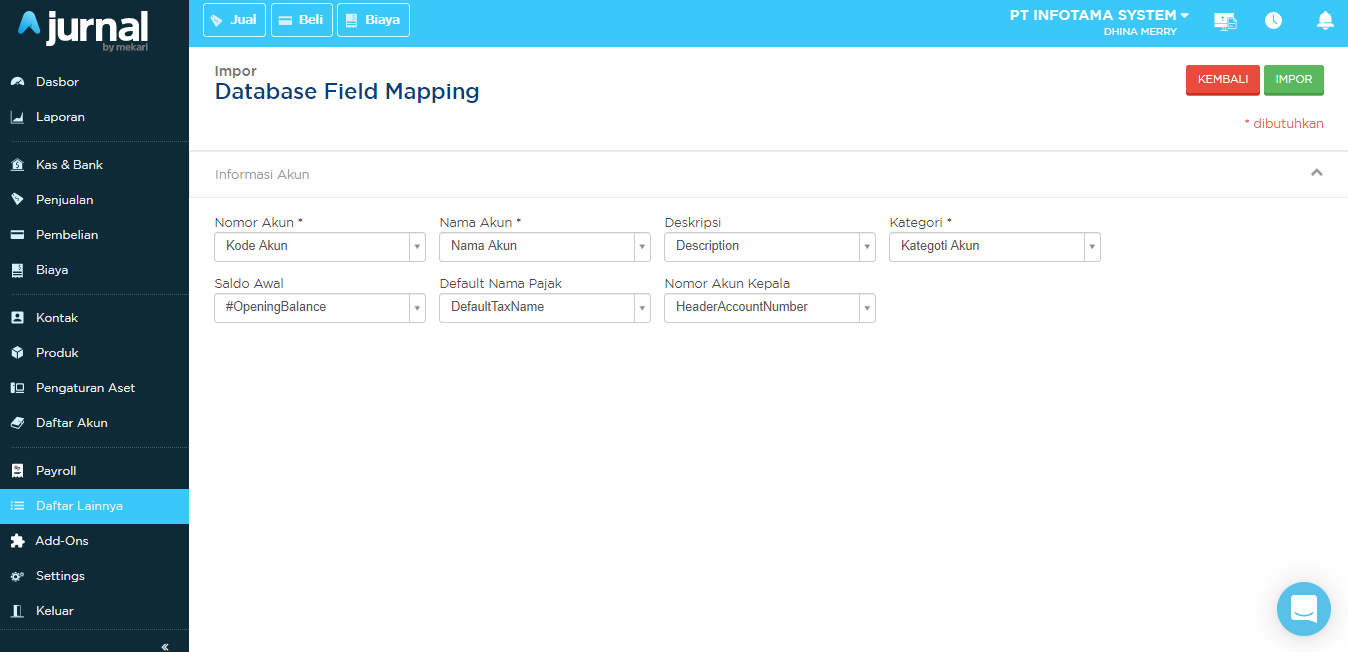Click the Beli quick-action button

tap(302, 20)
